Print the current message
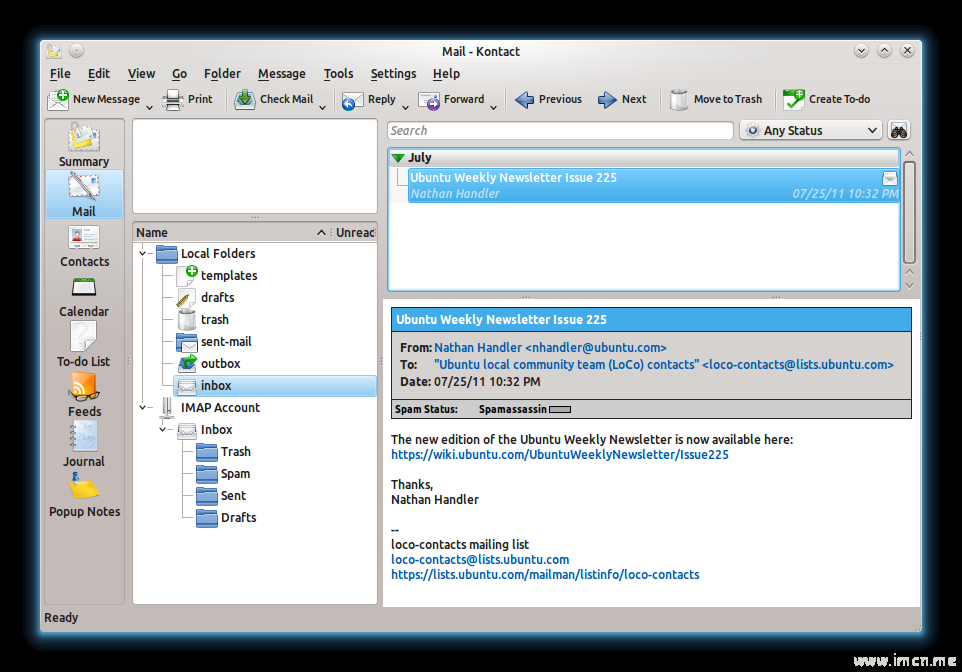Screen dimensions: 962x672 coord(188,99)
